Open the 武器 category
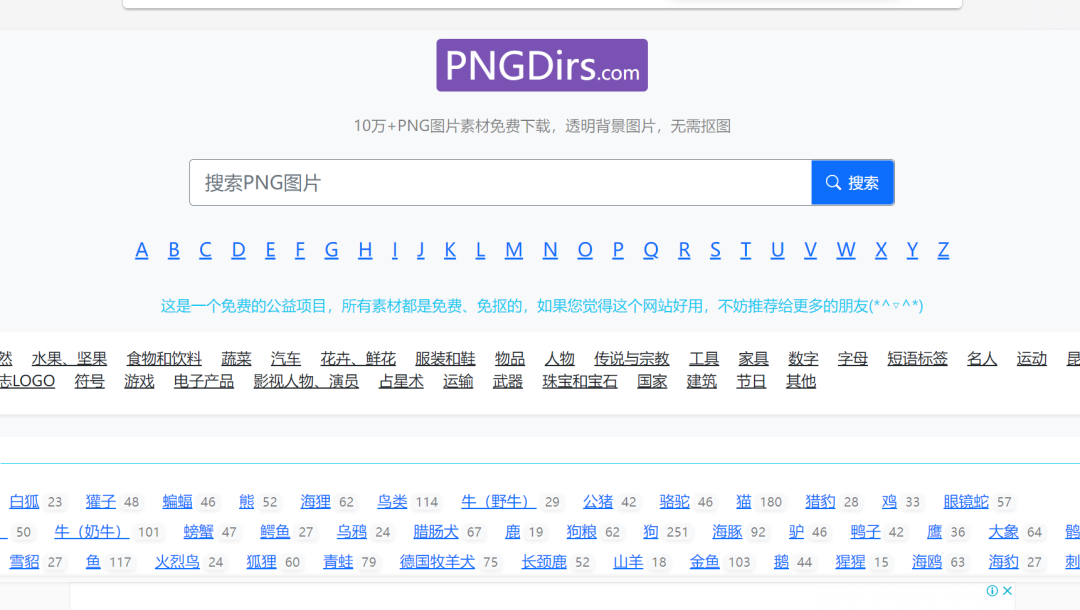This screenshot has width=1080, height=610. click(508, 381)
